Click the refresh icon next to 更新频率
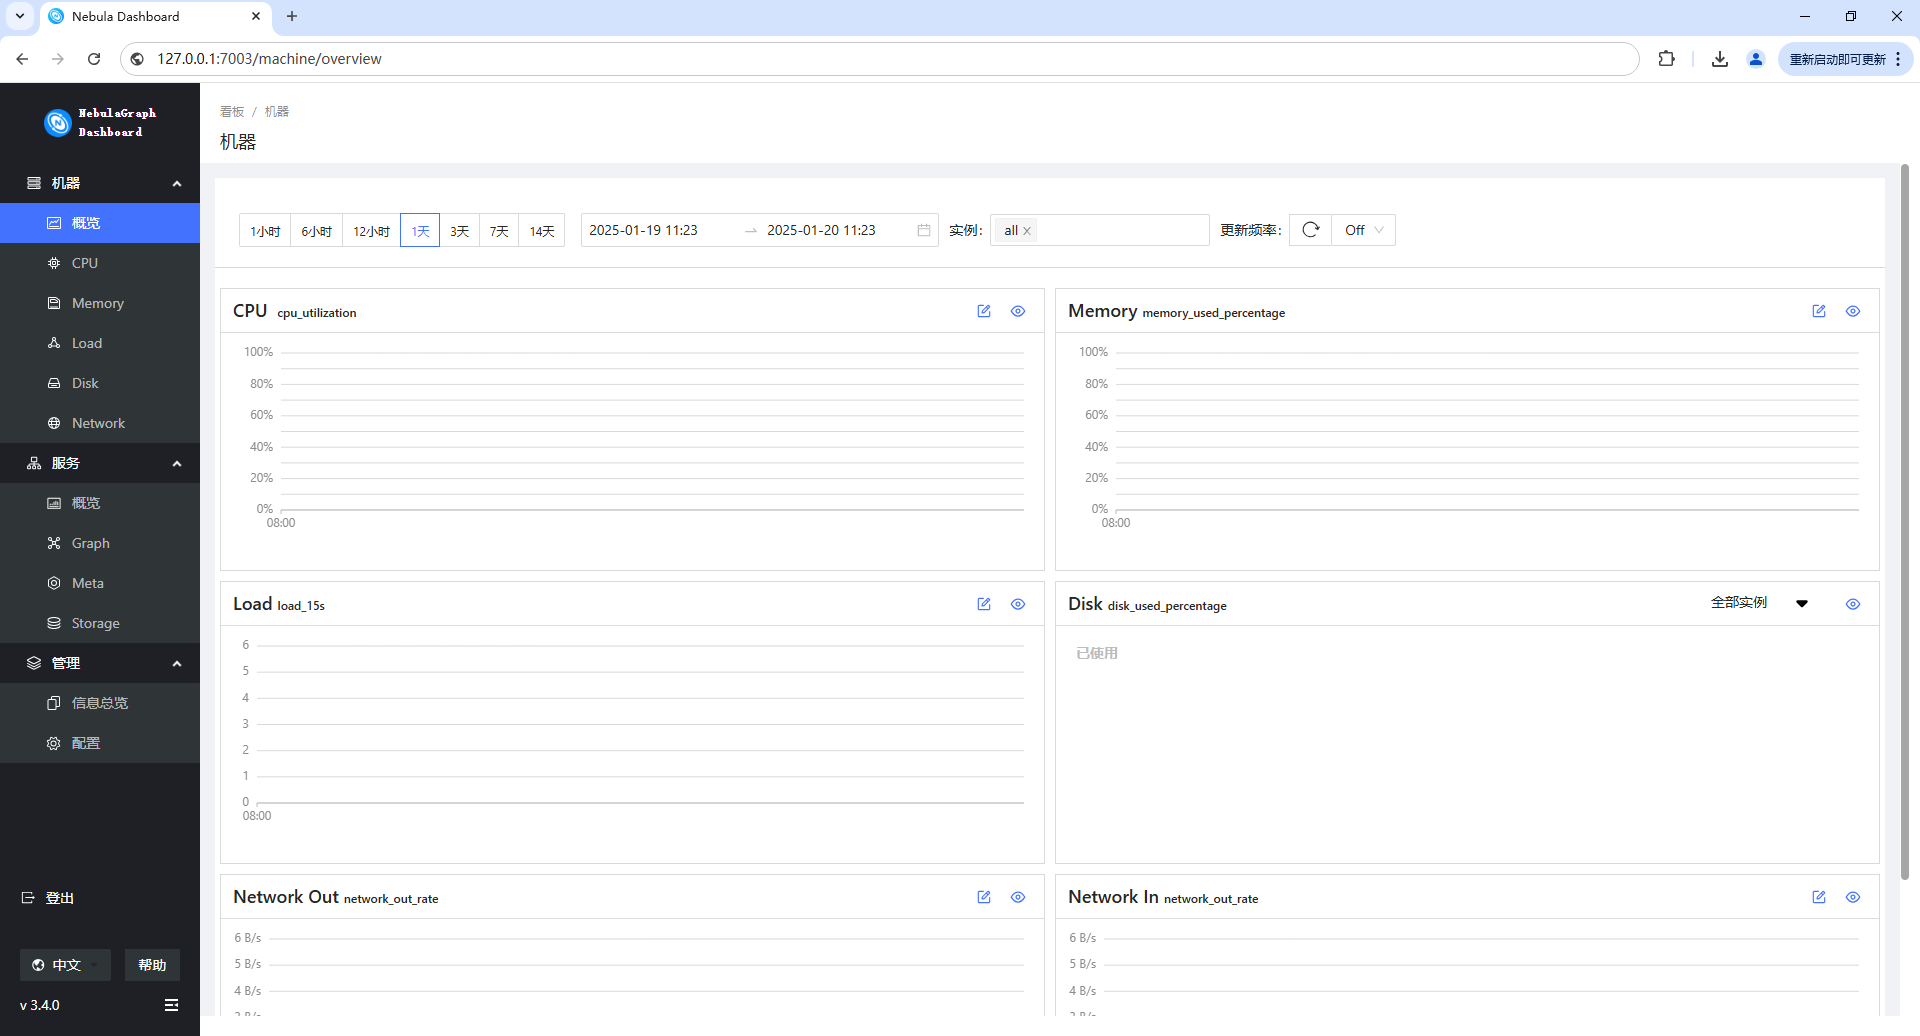Image resolution: width=1920 pixels, height=1036 pixels. point(1310,230)
